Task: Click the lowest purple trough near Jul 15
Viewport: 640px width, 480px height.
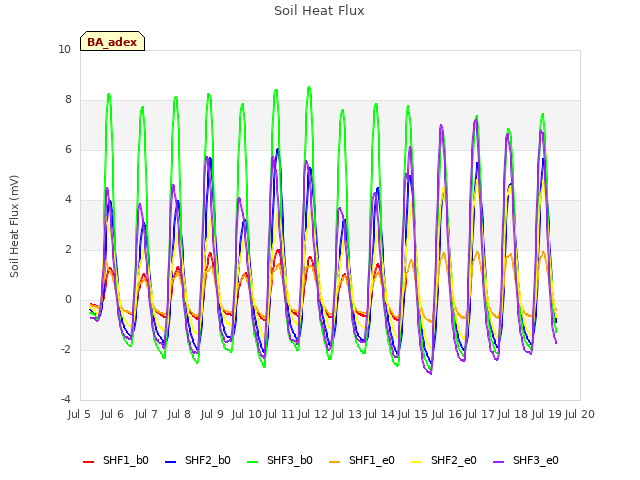Action: pyautogui.click(x=431, y=373)
